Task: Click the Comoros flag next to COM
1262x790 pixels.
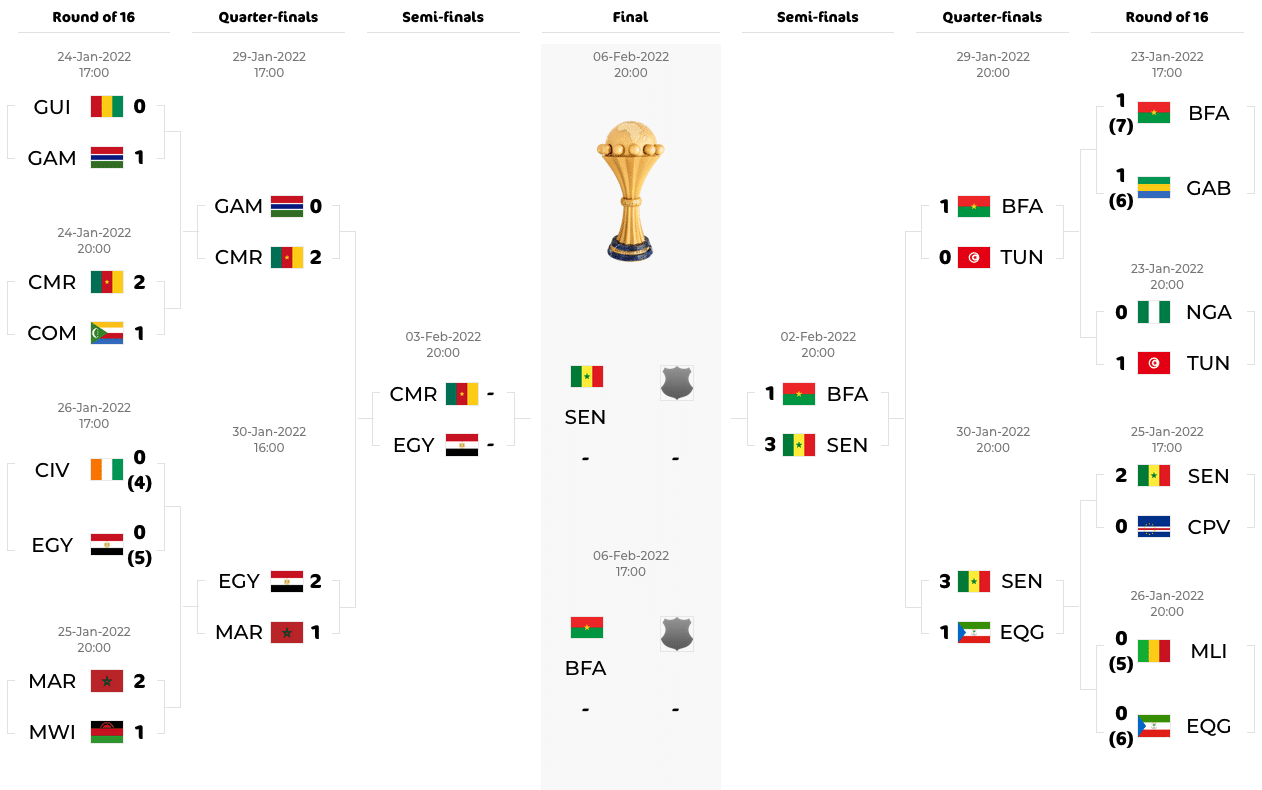Action: (x=107, y=333)
